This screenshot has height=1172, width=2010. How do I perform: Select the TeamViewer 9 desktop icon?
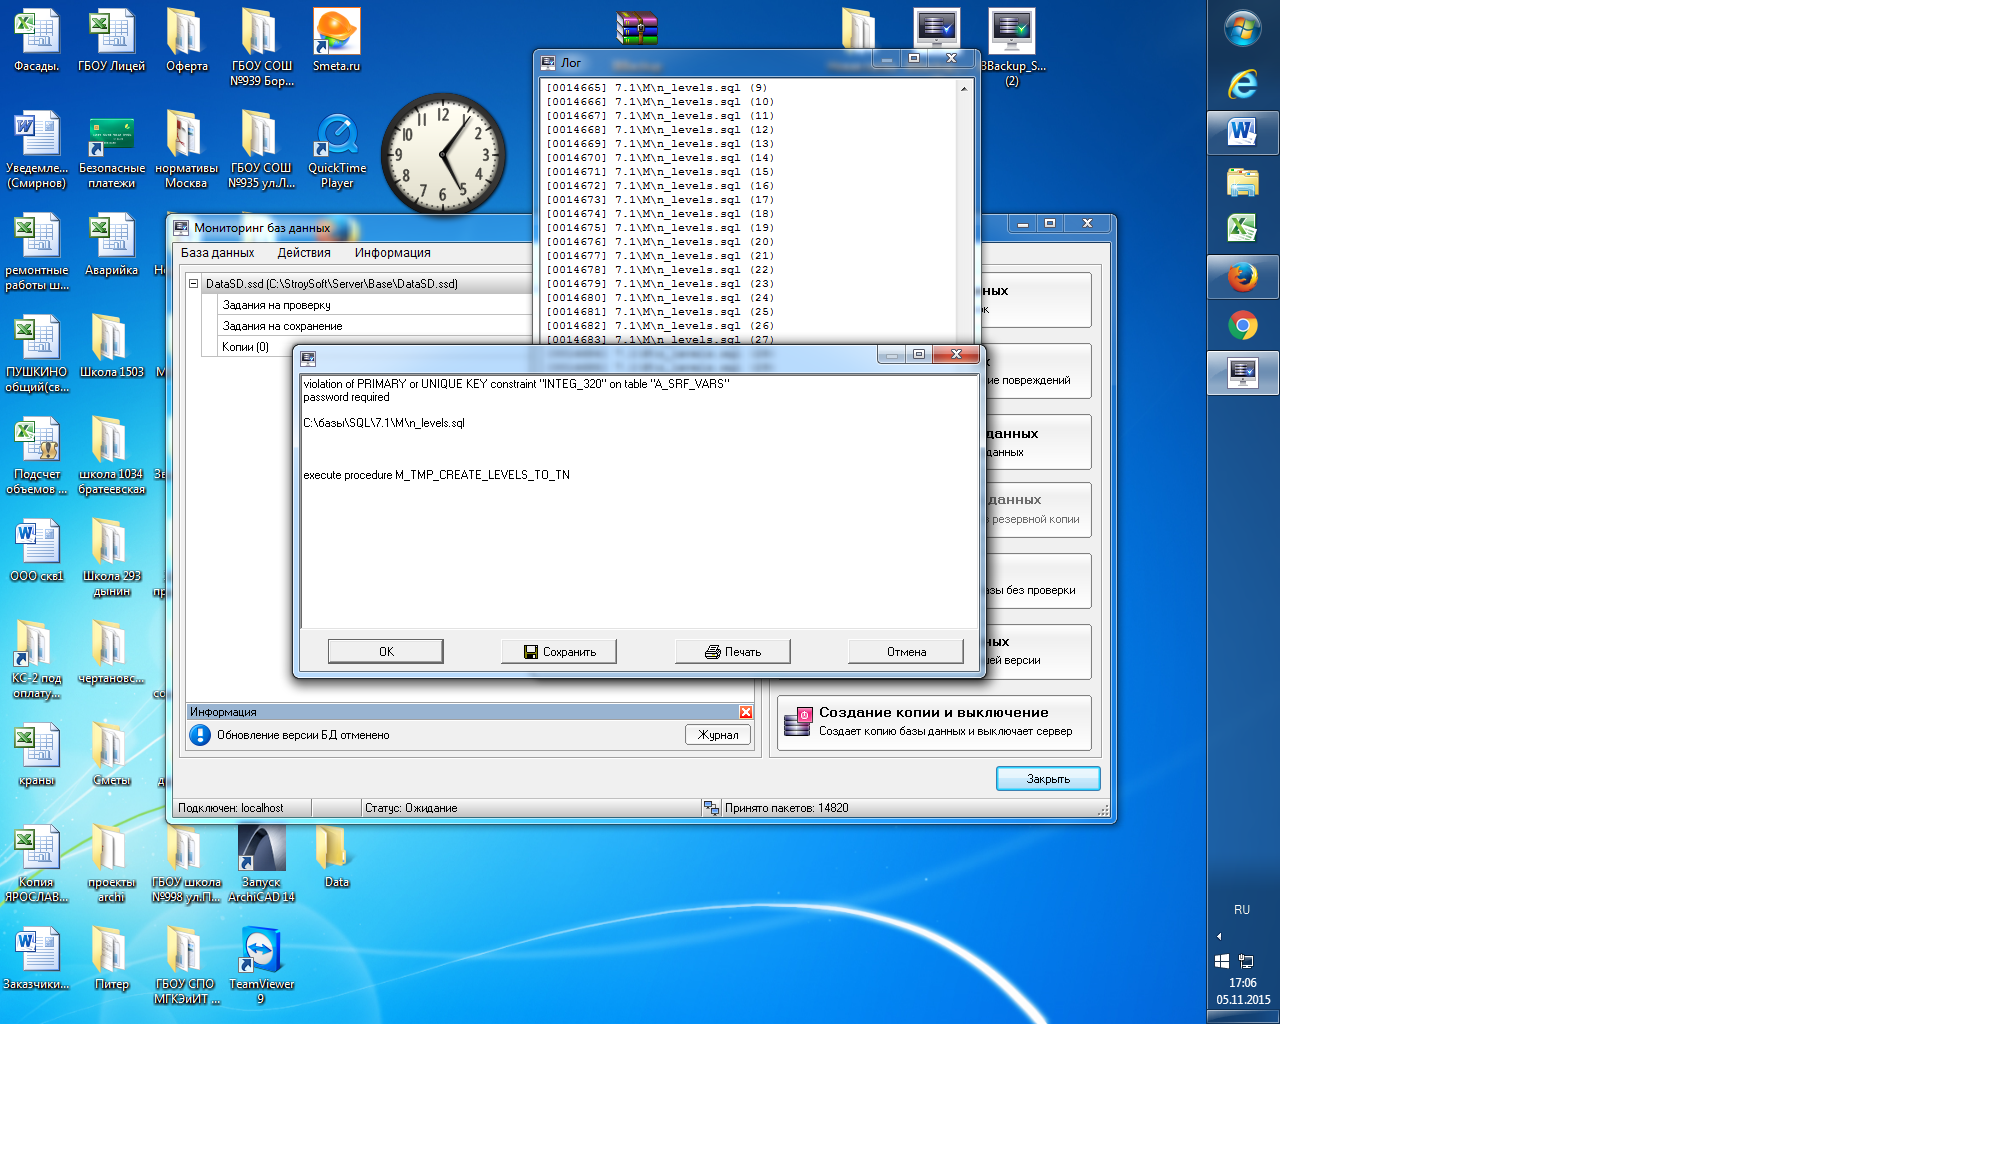tap(261, 965)
